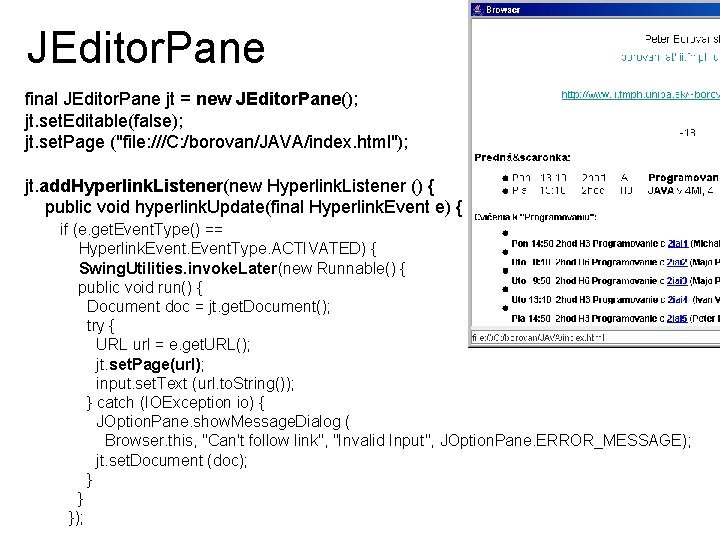This screenshot has height=540, width=720.
Task: Click the JOptionPane.showMessageDialog line
Action: pos(223,422)
